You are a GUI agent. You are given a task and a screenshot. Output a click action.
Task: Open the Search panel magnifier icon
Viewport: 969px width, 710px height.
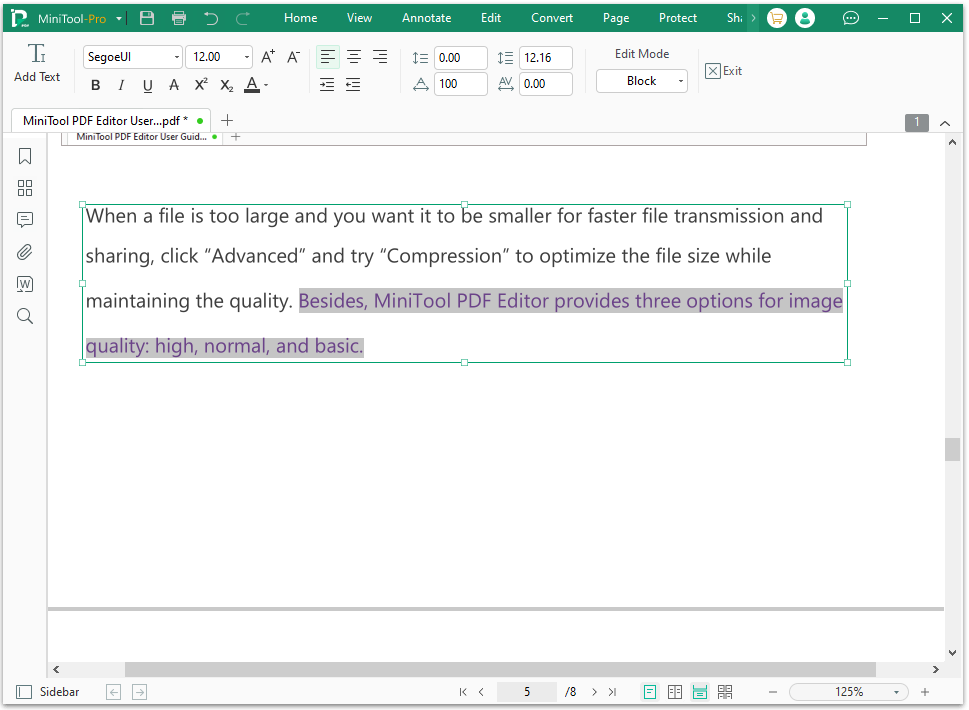[25, 316]
